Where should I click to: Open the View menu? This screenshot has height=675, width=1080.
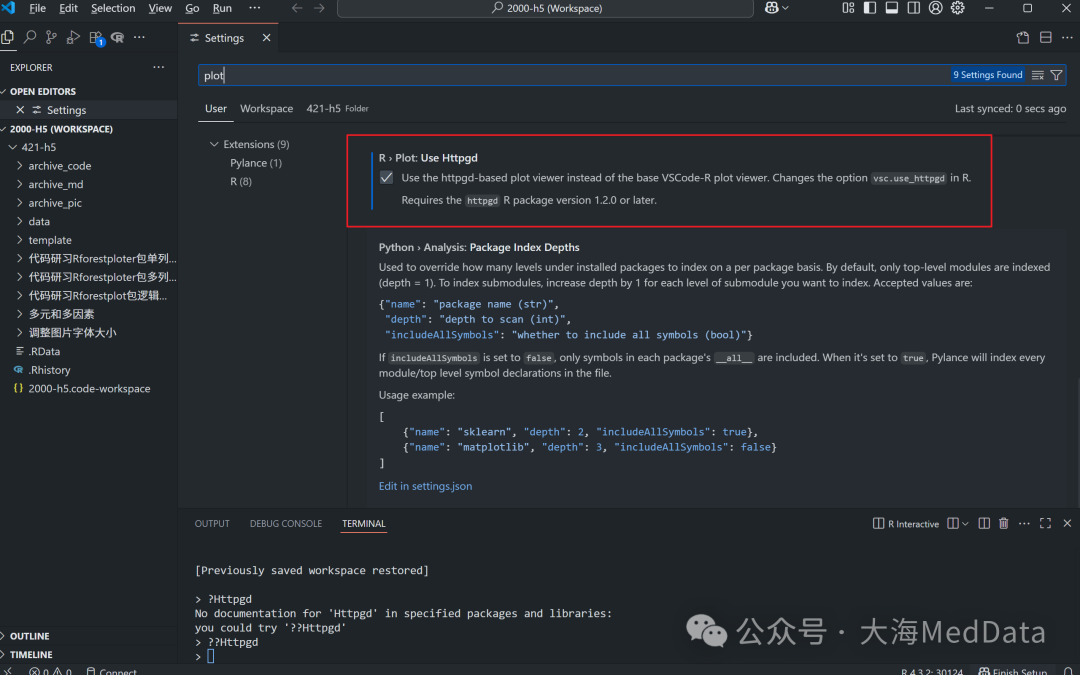(160, 8)
